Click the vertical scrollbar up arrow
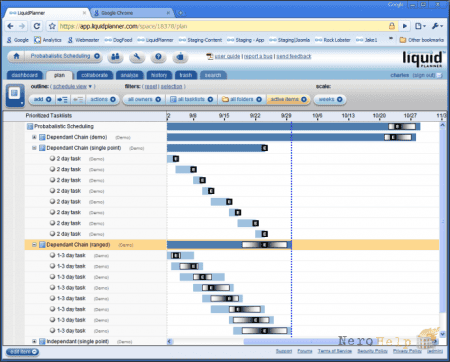 442,125
